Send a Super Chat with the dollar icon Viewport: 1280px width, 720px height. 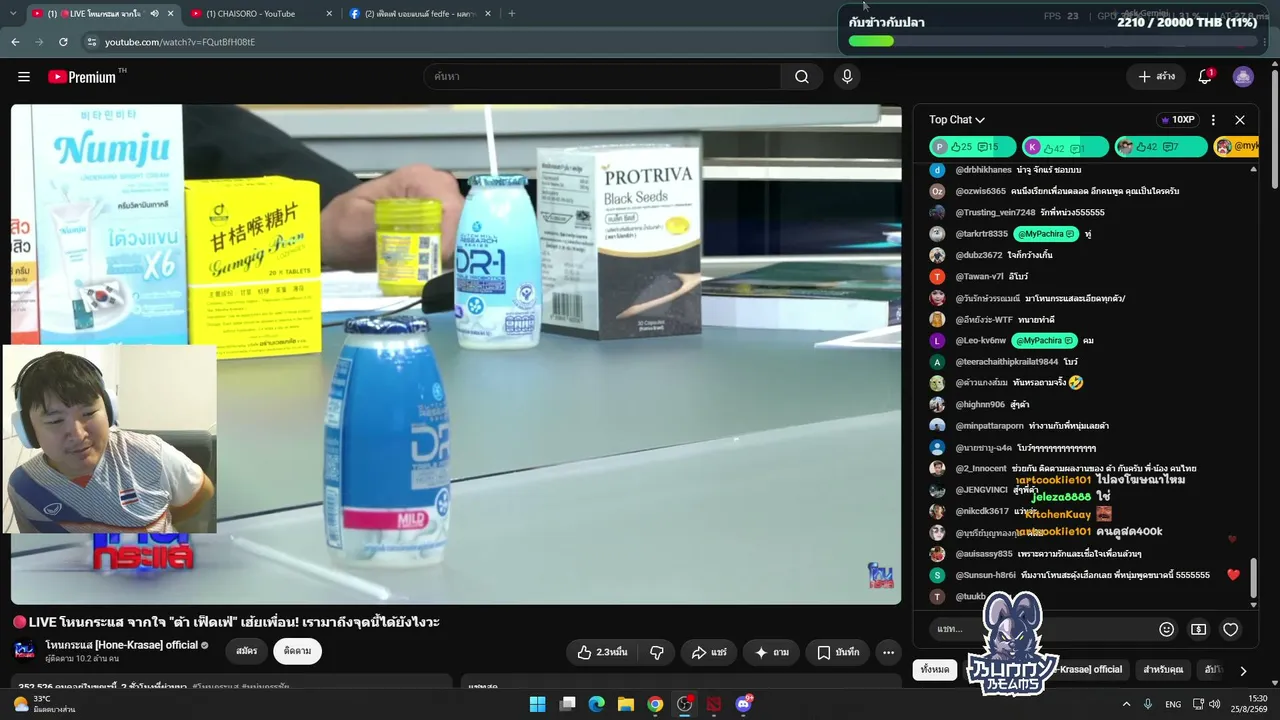point(1198,629)
